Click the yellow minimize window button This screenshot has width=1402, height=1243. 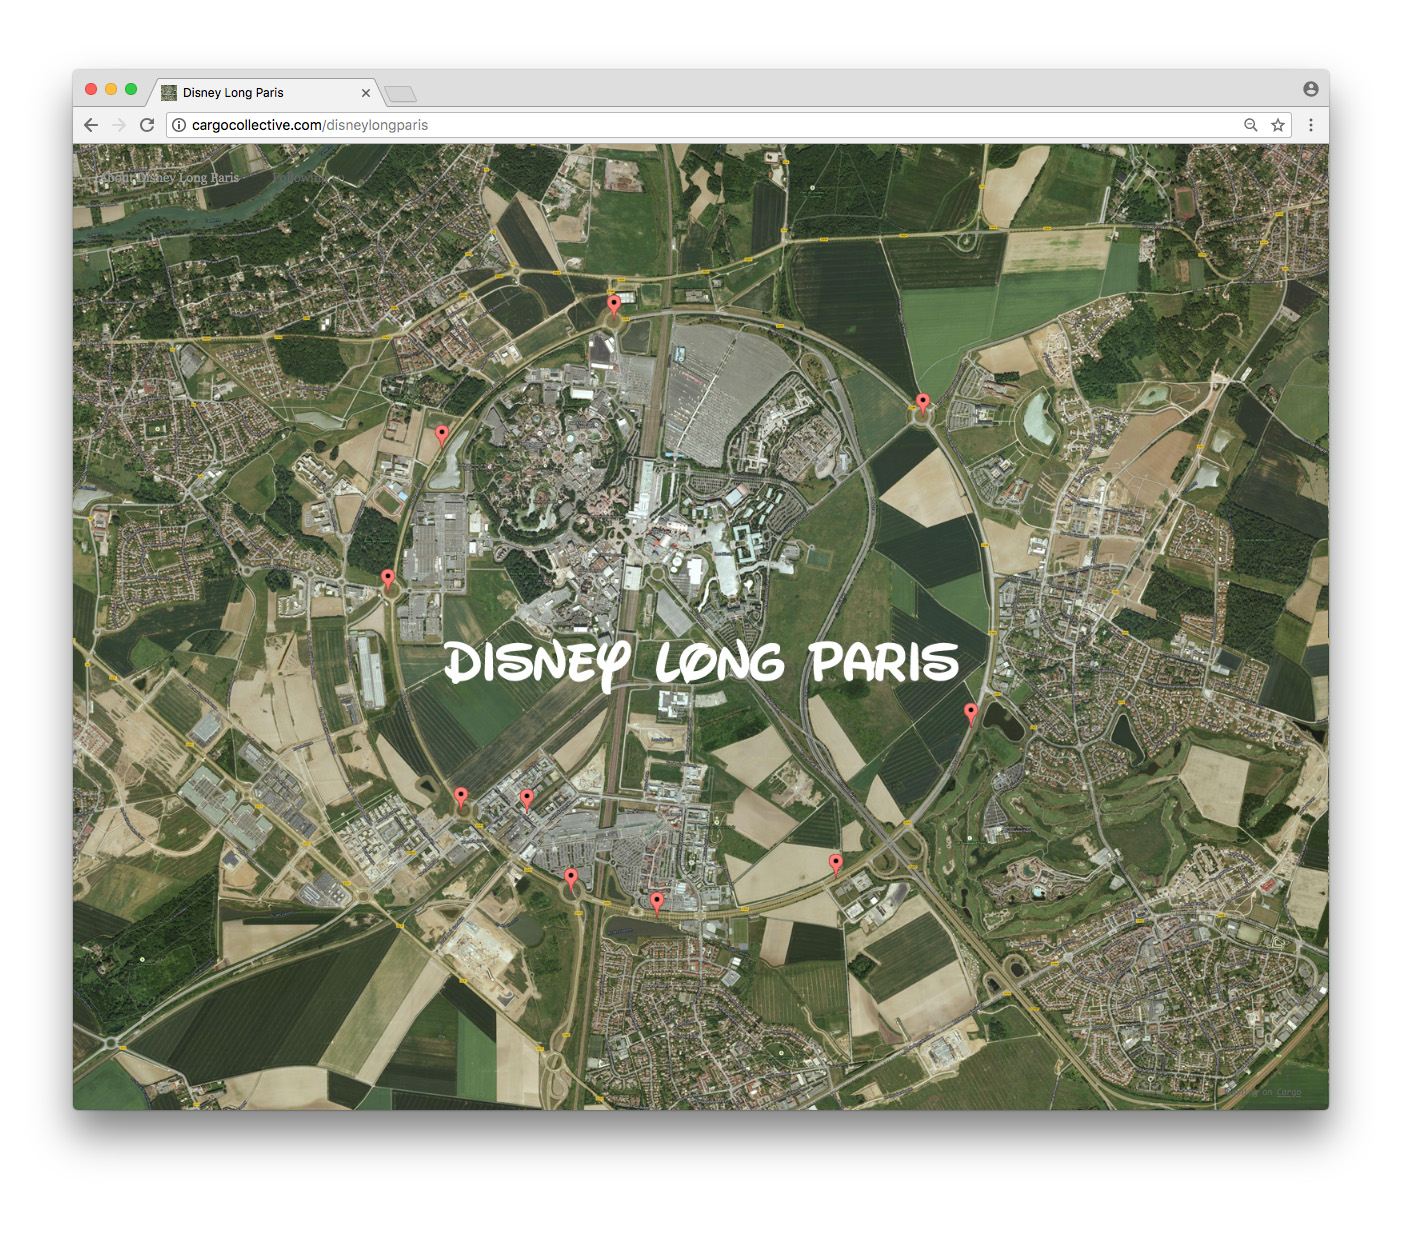tap(111, 89)
